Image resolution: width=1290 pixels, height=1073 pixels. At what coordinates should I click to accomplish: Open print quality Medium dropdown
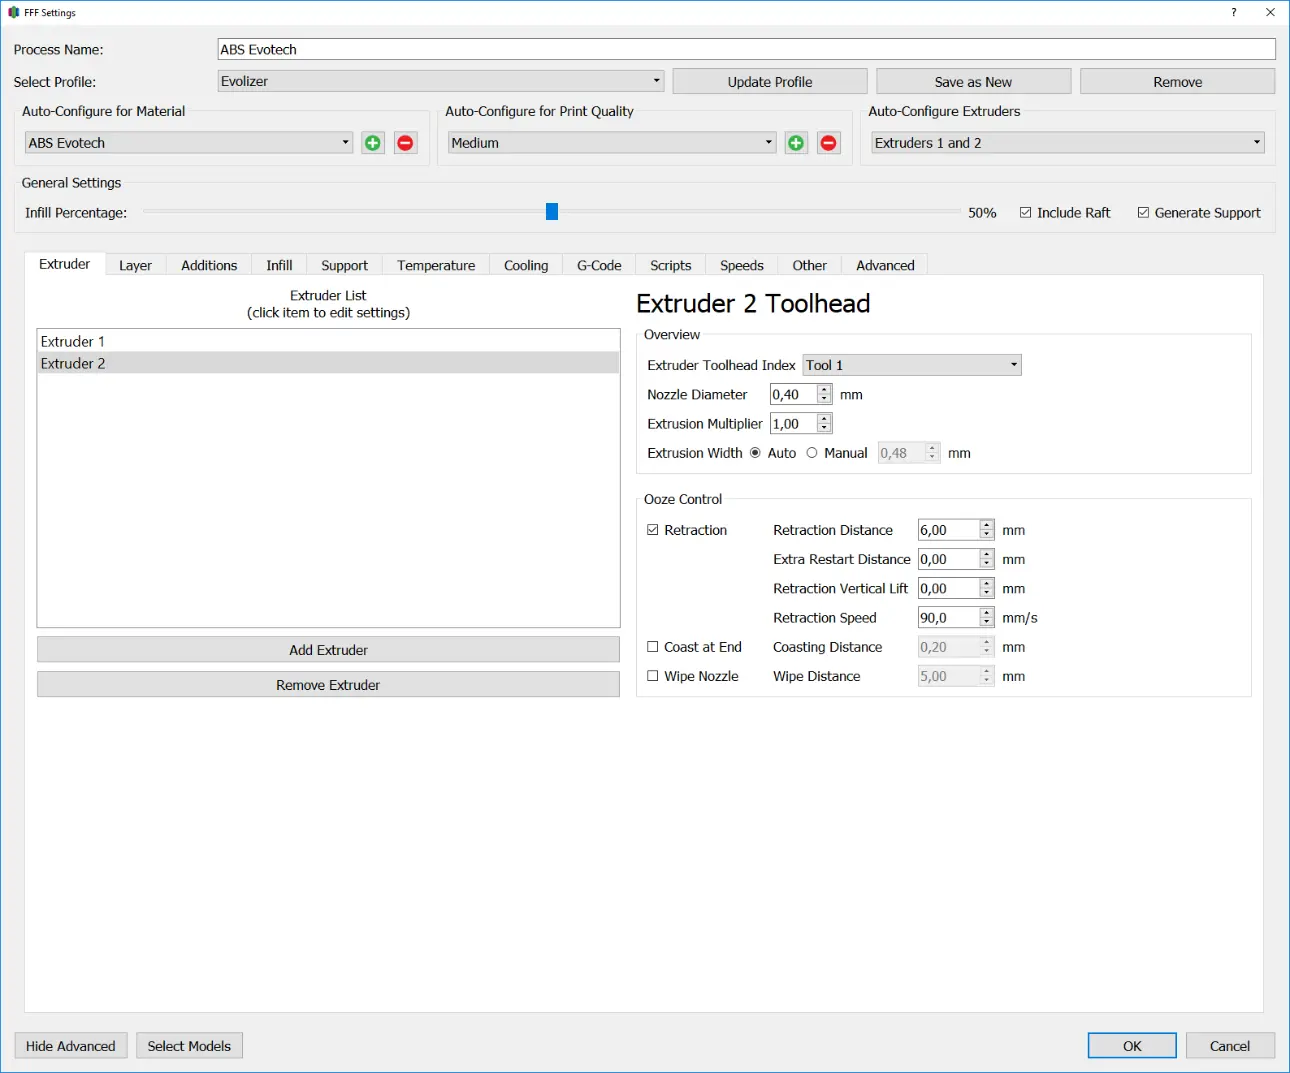click(x=612, y=143)
